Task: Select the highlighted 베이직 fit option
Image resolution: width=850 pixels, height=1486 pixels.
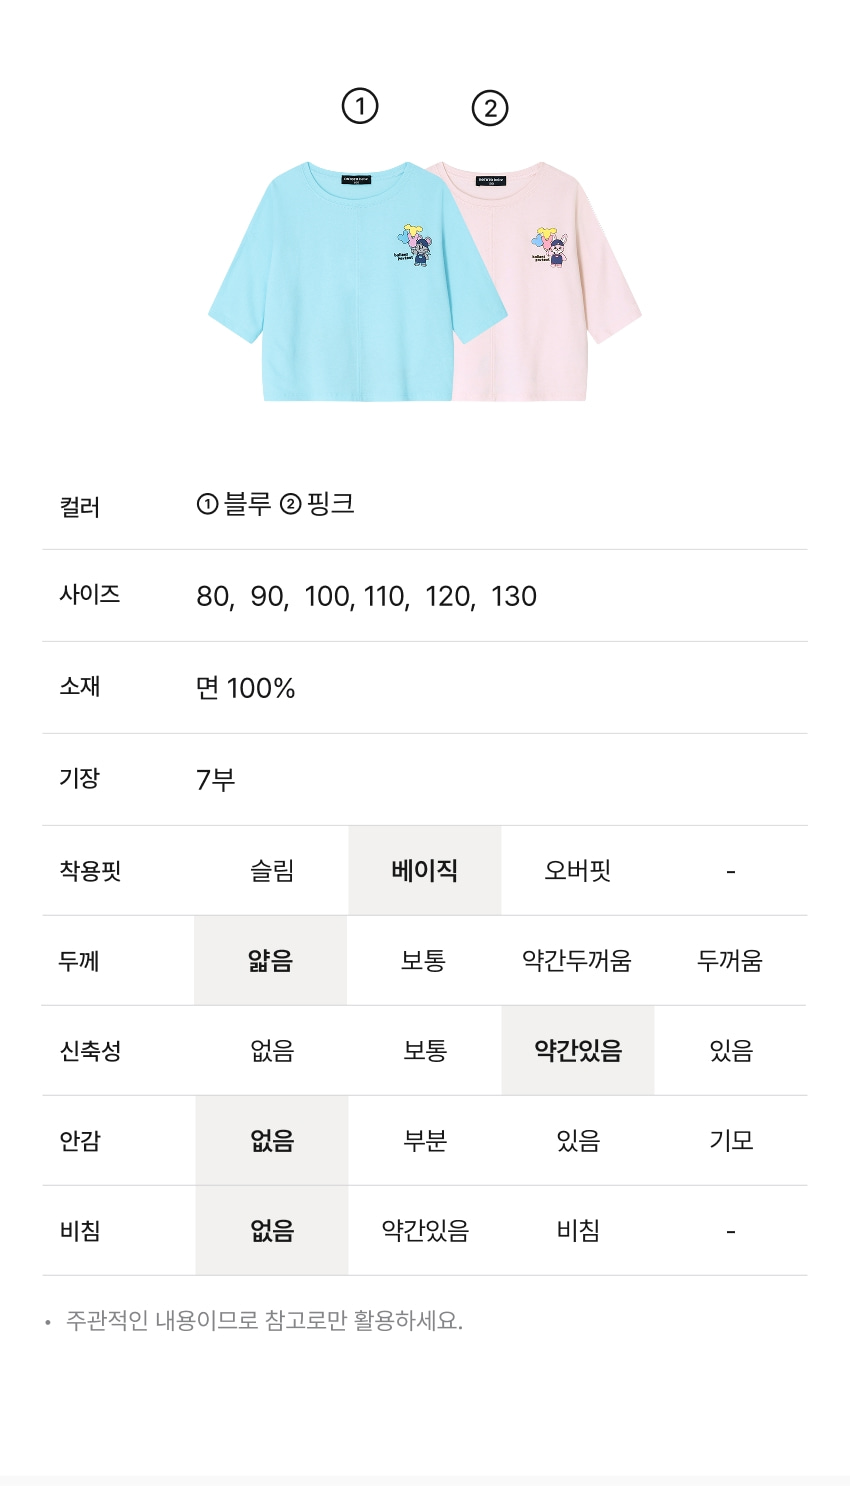Action: click(x=425, y=871)
